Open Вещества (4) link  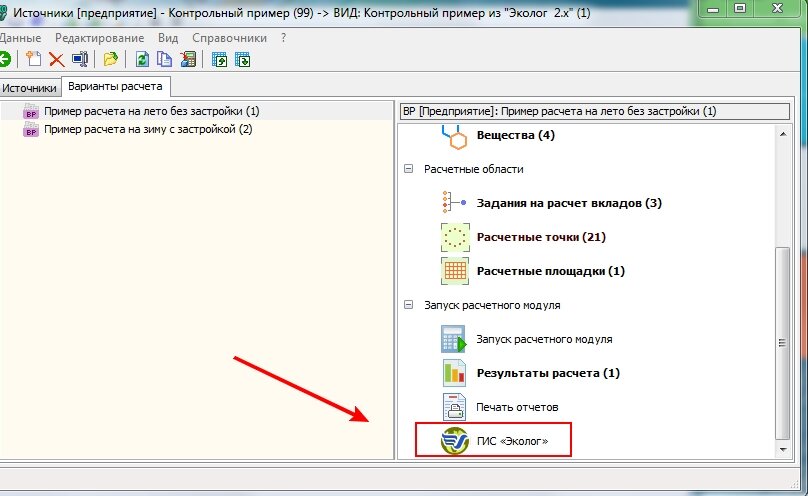515,135
